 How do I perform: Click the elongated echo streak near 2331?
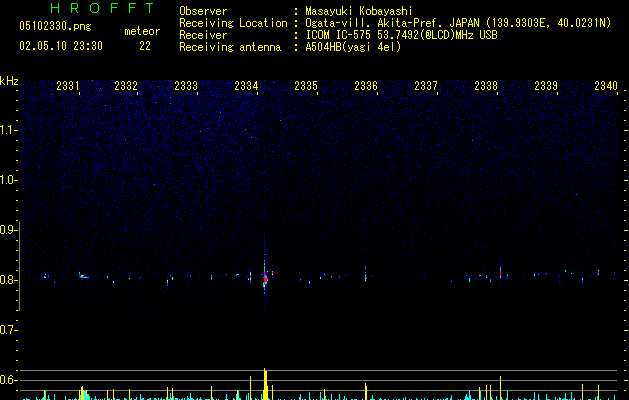pyautogui.click(x=83, y=276)
